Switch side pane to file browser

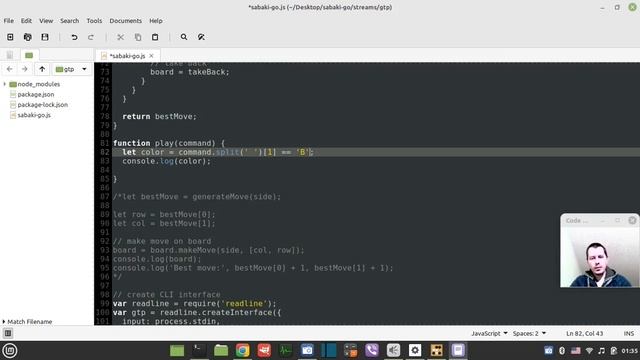tap(29, 55)
